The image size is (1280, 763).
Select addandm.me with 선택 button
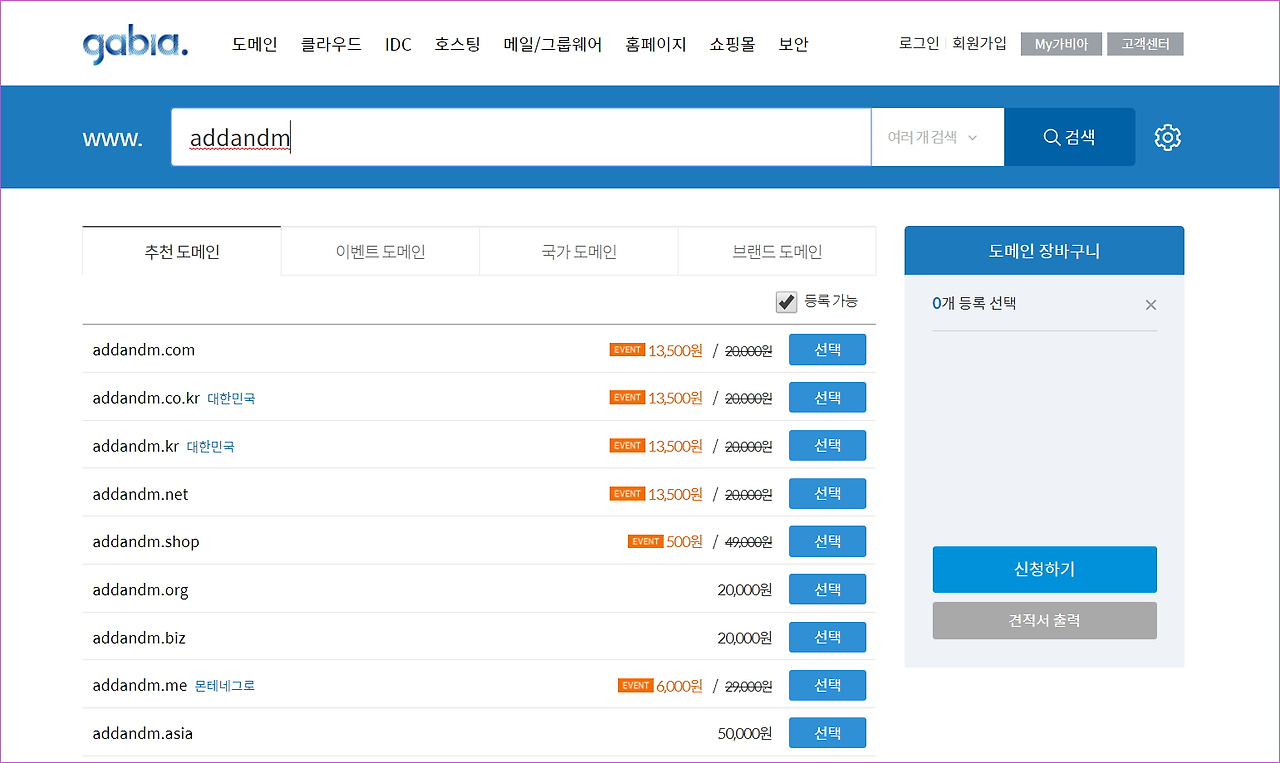(x=827, y=686)
